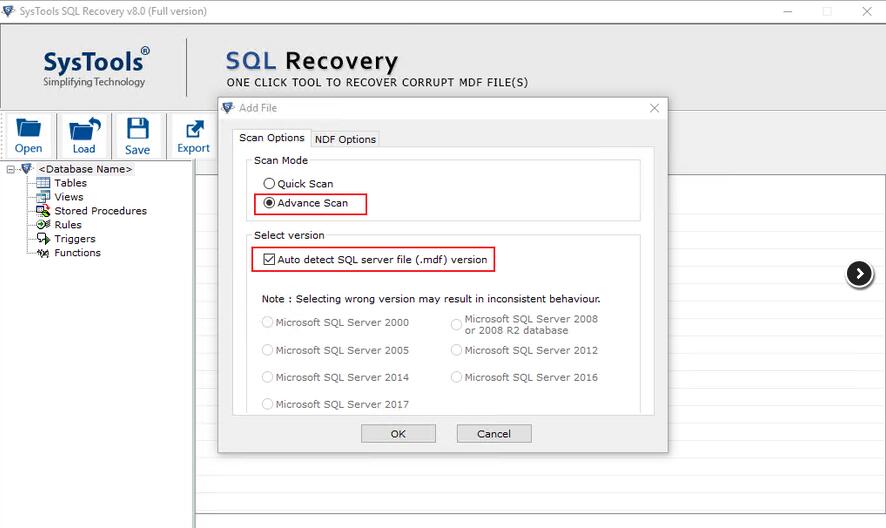Choose Microsoft SQL Server 2016 option
This screenshot has height=528, width=886.
tap(456, 376)
